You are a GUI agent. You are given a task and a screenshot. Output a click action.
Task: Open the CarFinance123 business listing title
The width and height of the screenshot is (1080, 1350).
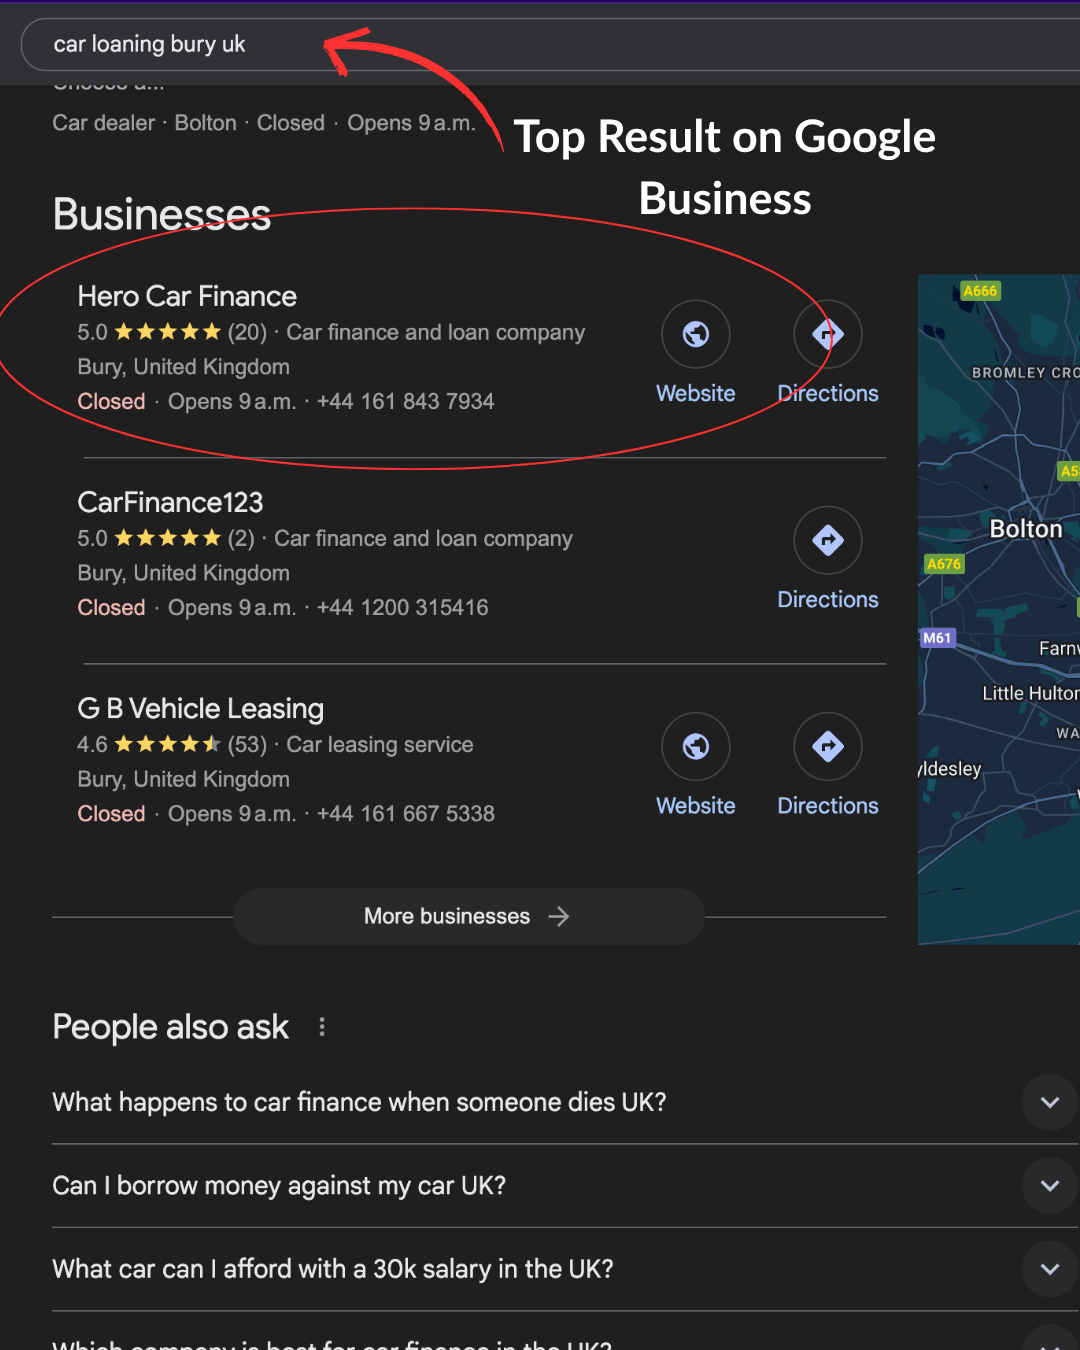(x=170, y=503)
